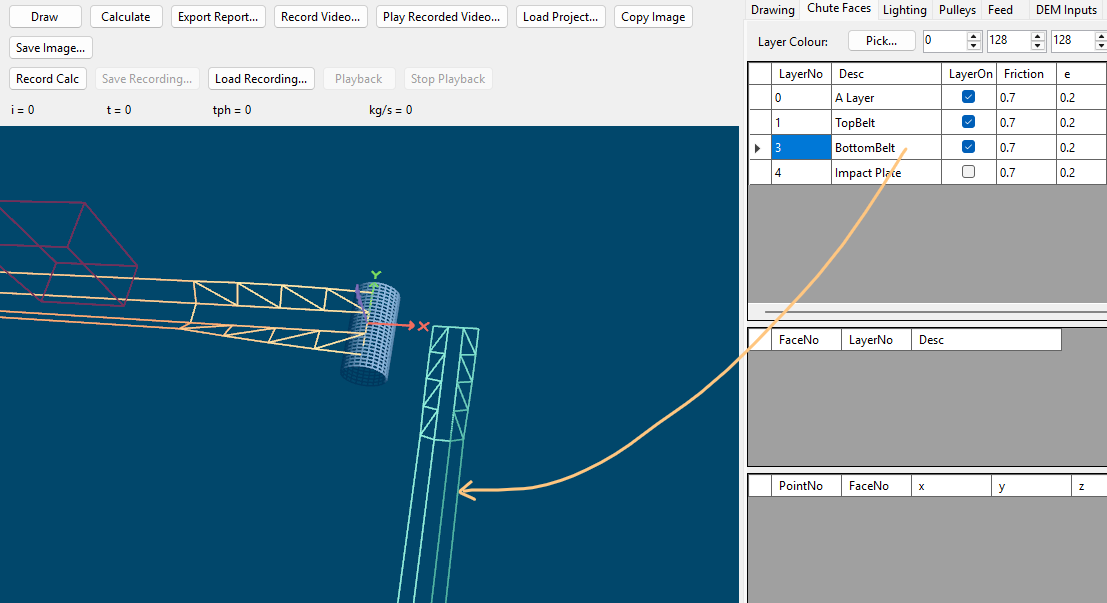Viewport: 1107px width, 603px height.
Task: Click row selector arrow for BottomBelt
Action: coord(759,148)
